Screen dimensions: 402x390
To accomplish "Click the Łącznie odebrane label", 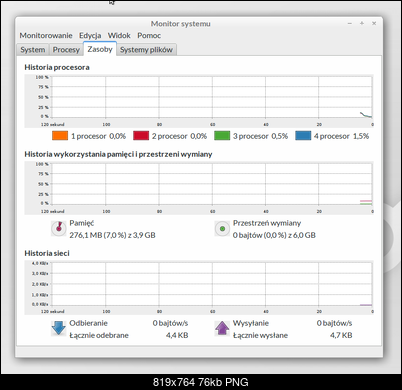I will point(99,335).
